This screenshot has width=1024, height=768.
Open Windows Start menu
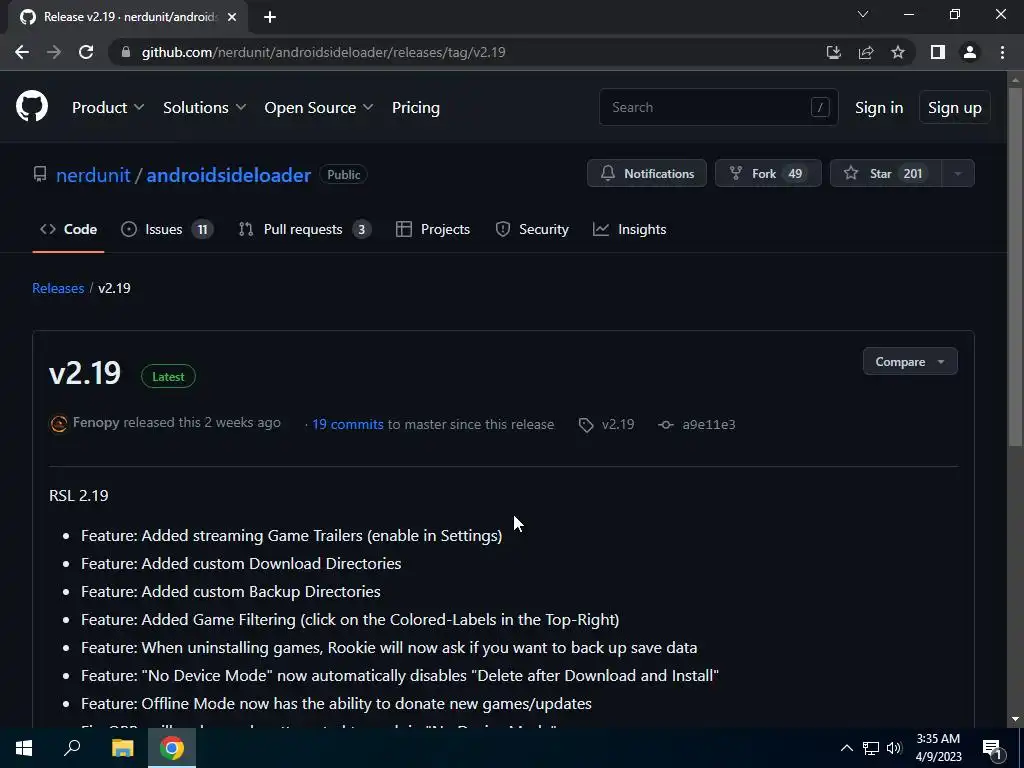pyautogui.click(x=24, y=748)
